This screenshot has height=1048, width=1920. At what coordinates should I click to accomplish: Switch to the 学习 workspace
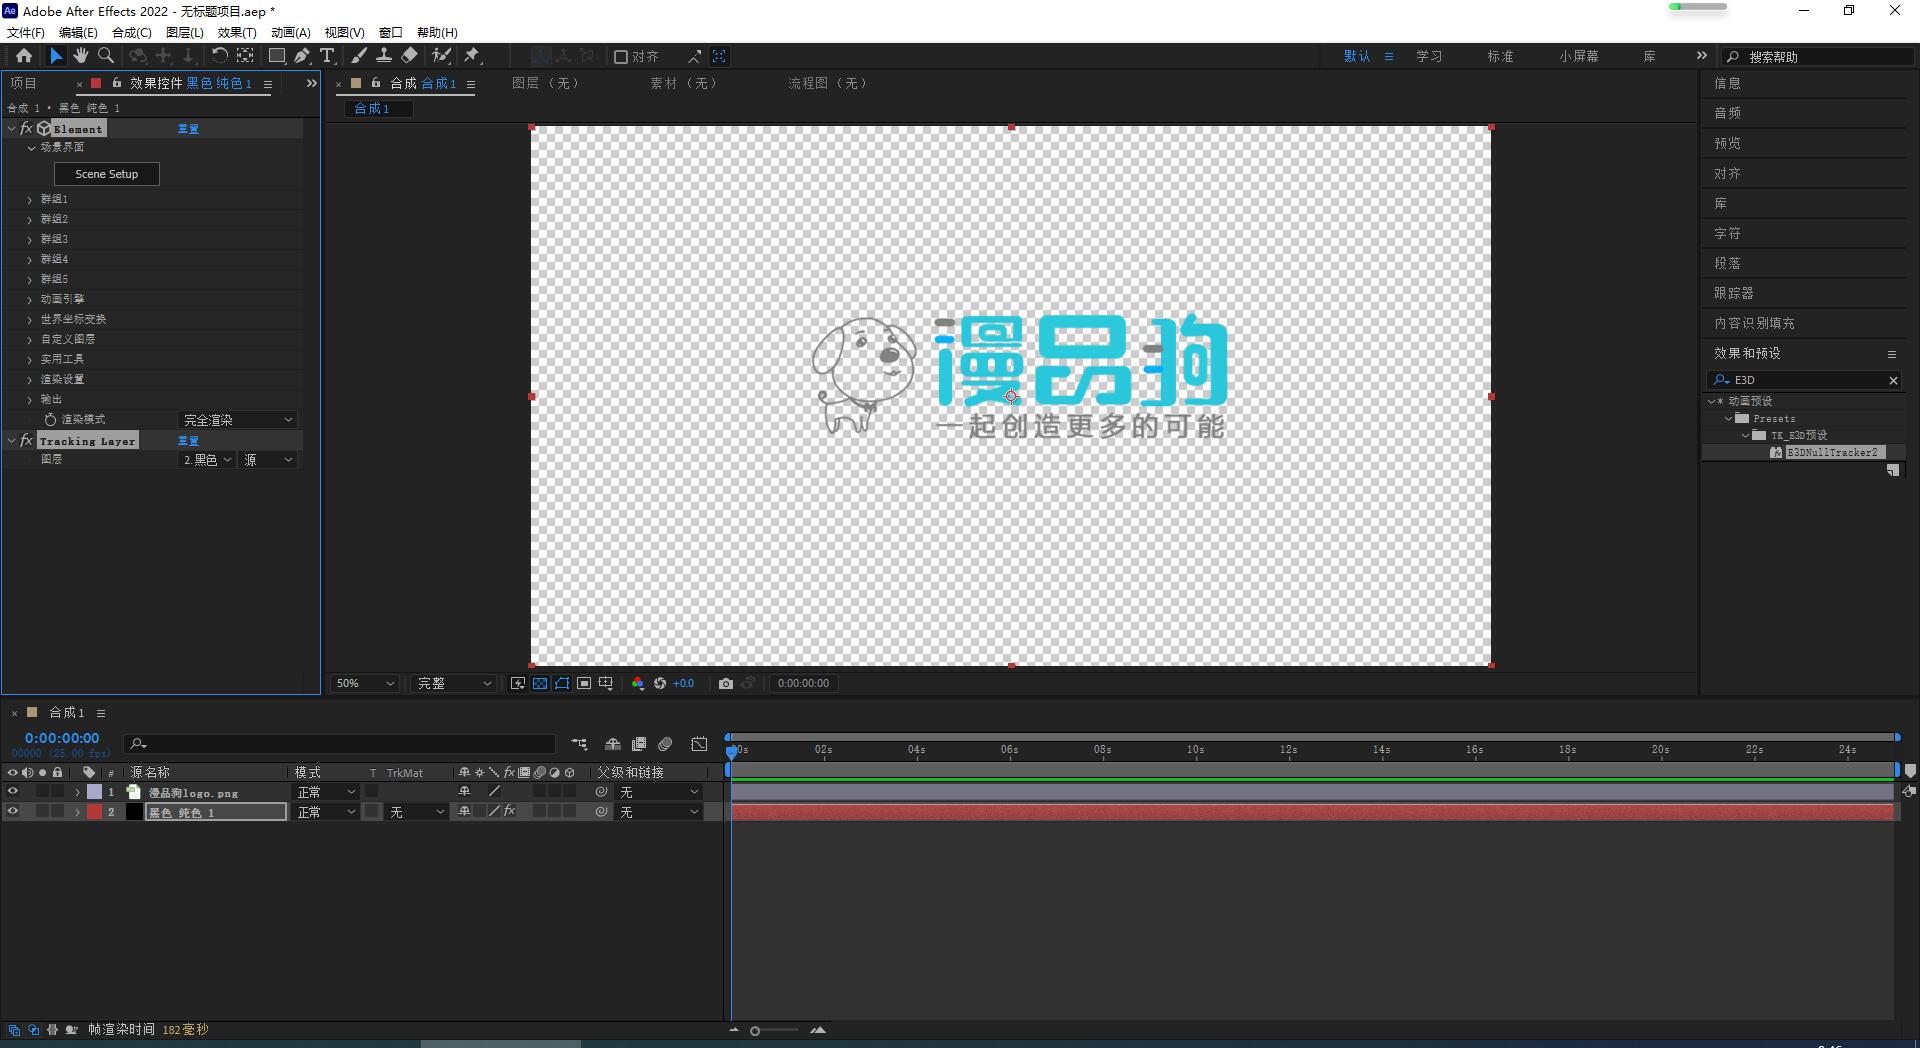pyautogui.click(x=1429, y=57)
